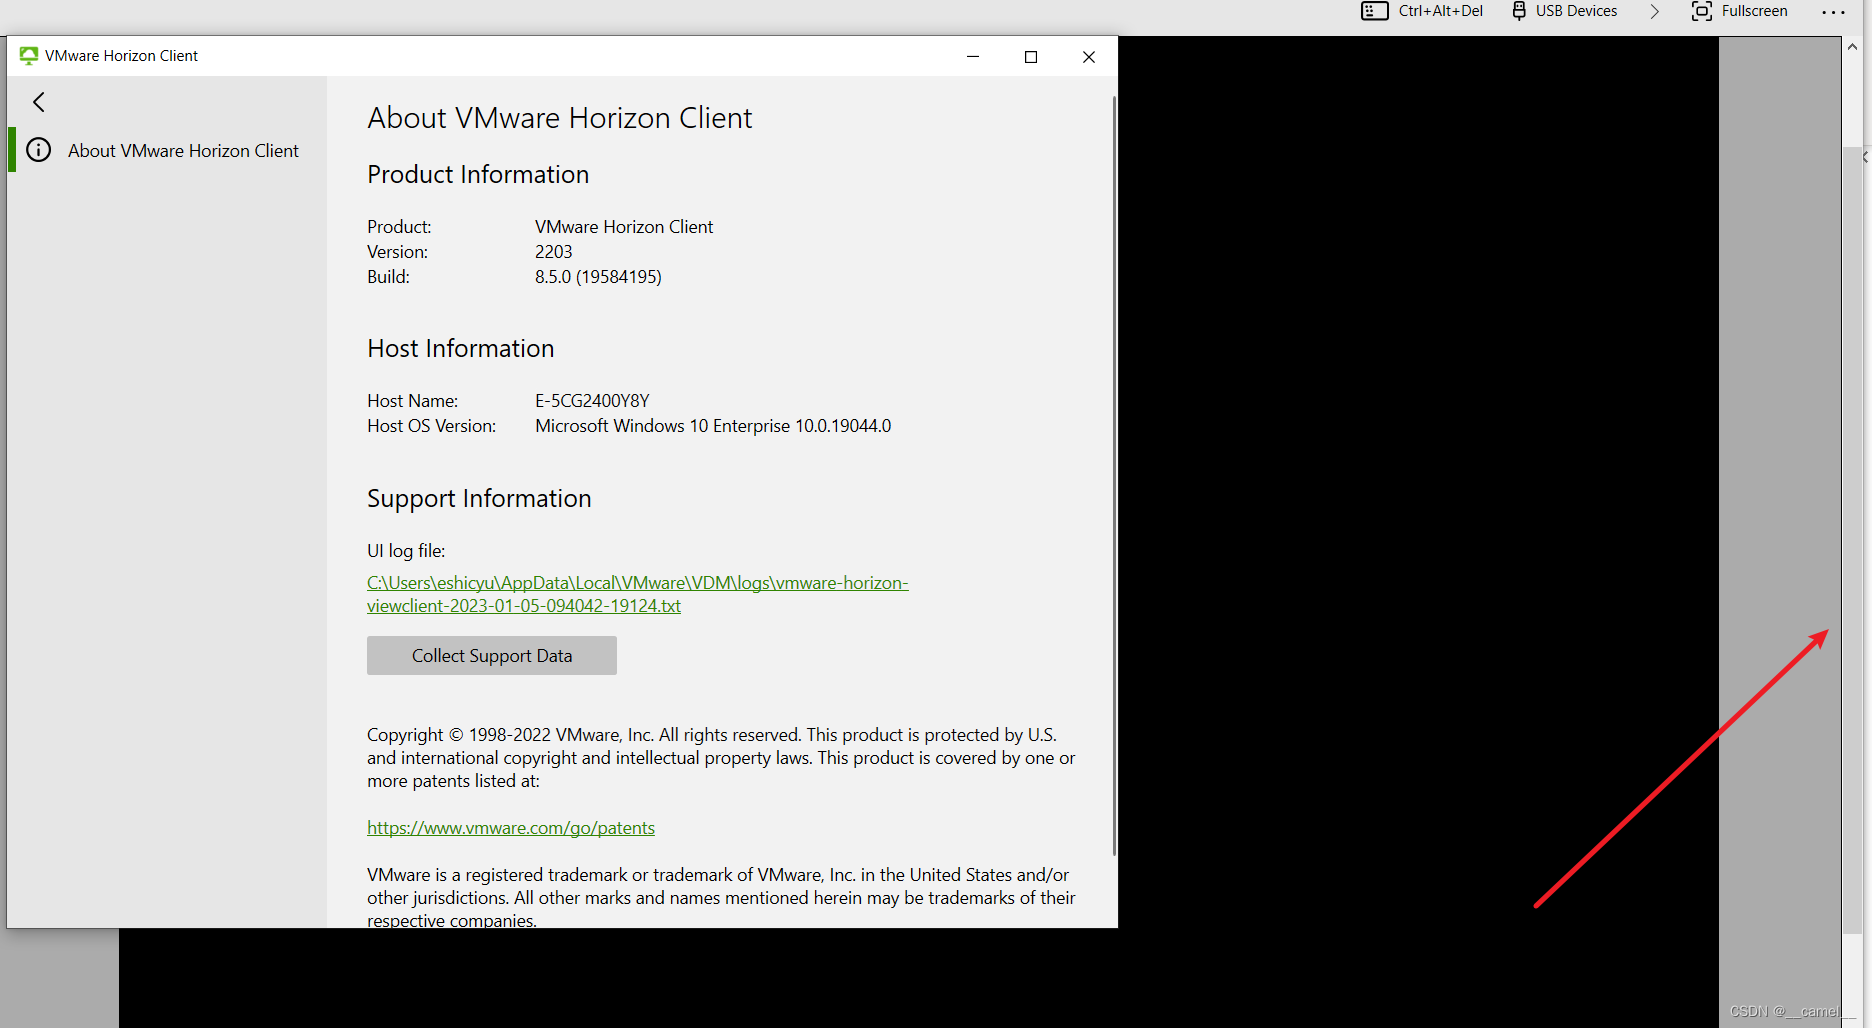Click Microsoft Windows 10 Enterprise 10.0.19044.0 text

click(713, 426)
